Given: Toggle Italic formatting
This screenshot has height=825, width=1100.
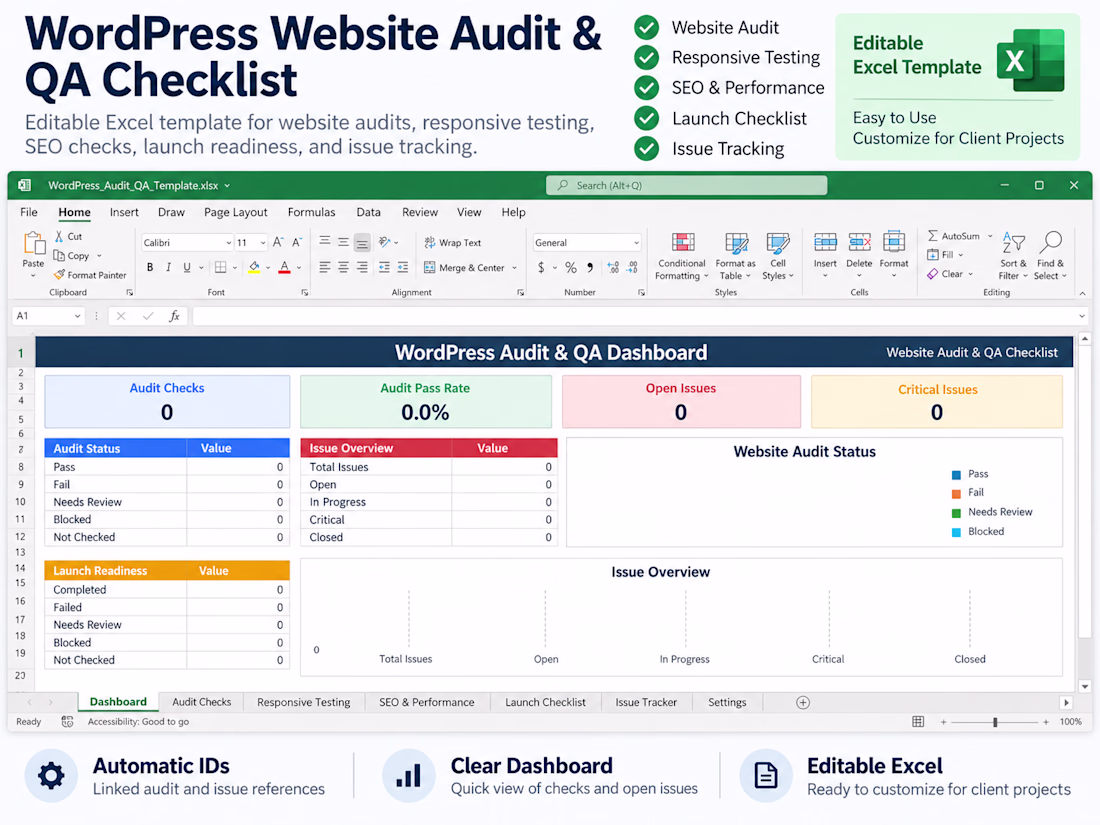Looking at the screenshot, I should [168, 267].
